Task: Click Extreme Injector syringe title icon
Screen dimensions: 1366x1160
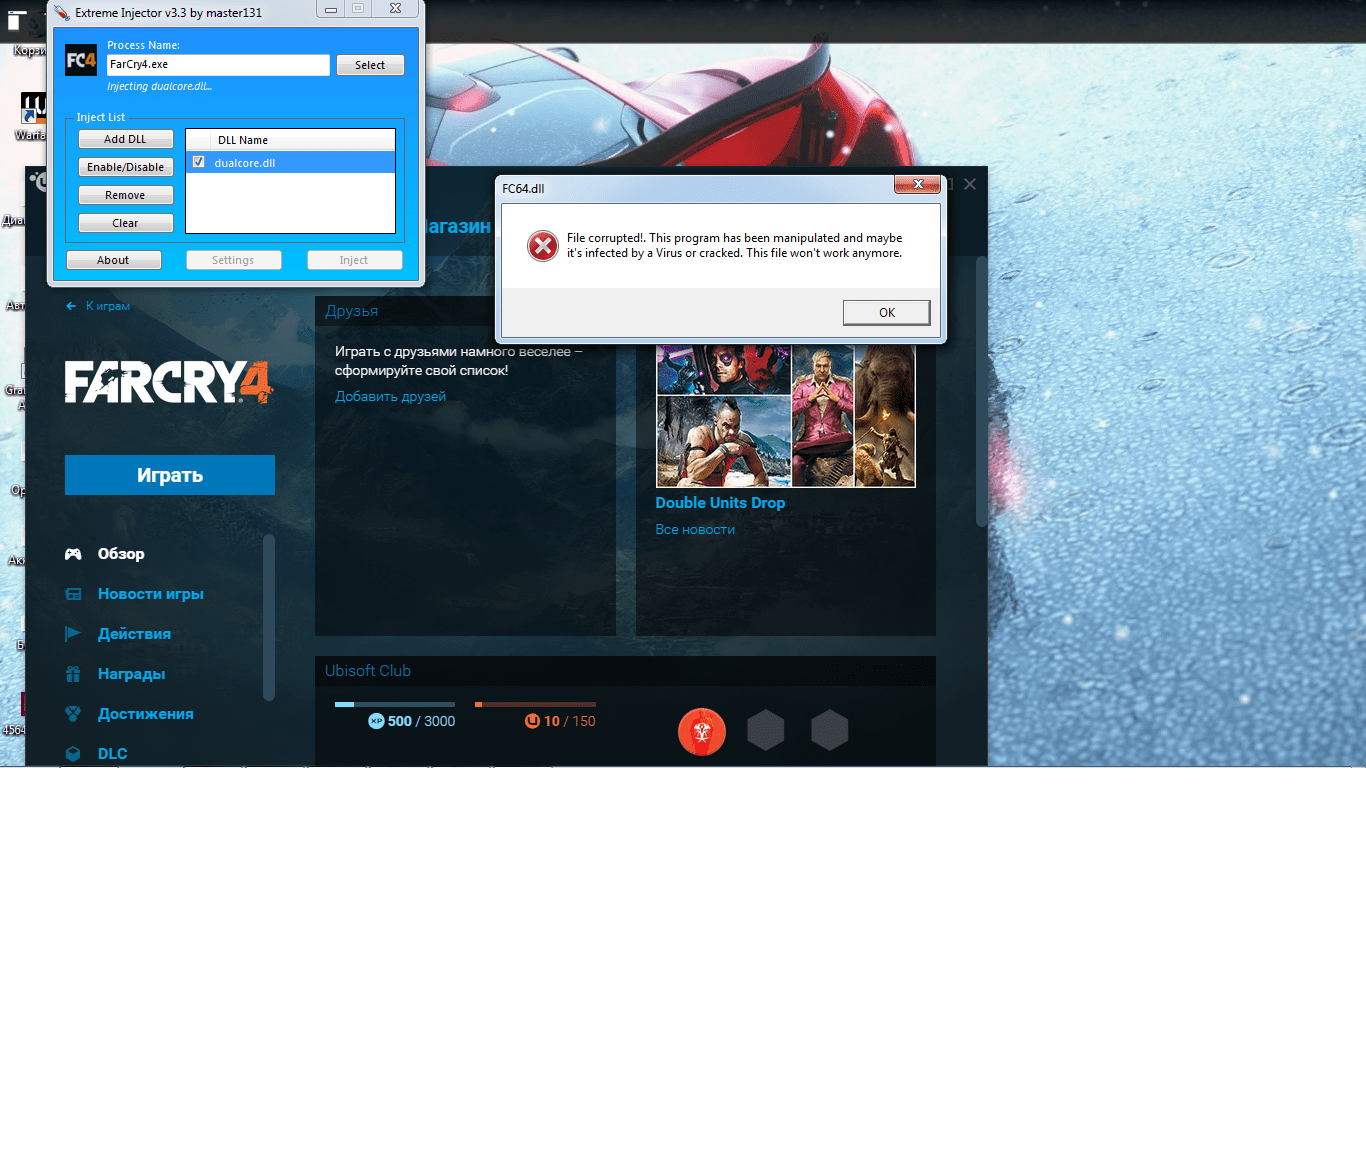Action: [62, 13]
